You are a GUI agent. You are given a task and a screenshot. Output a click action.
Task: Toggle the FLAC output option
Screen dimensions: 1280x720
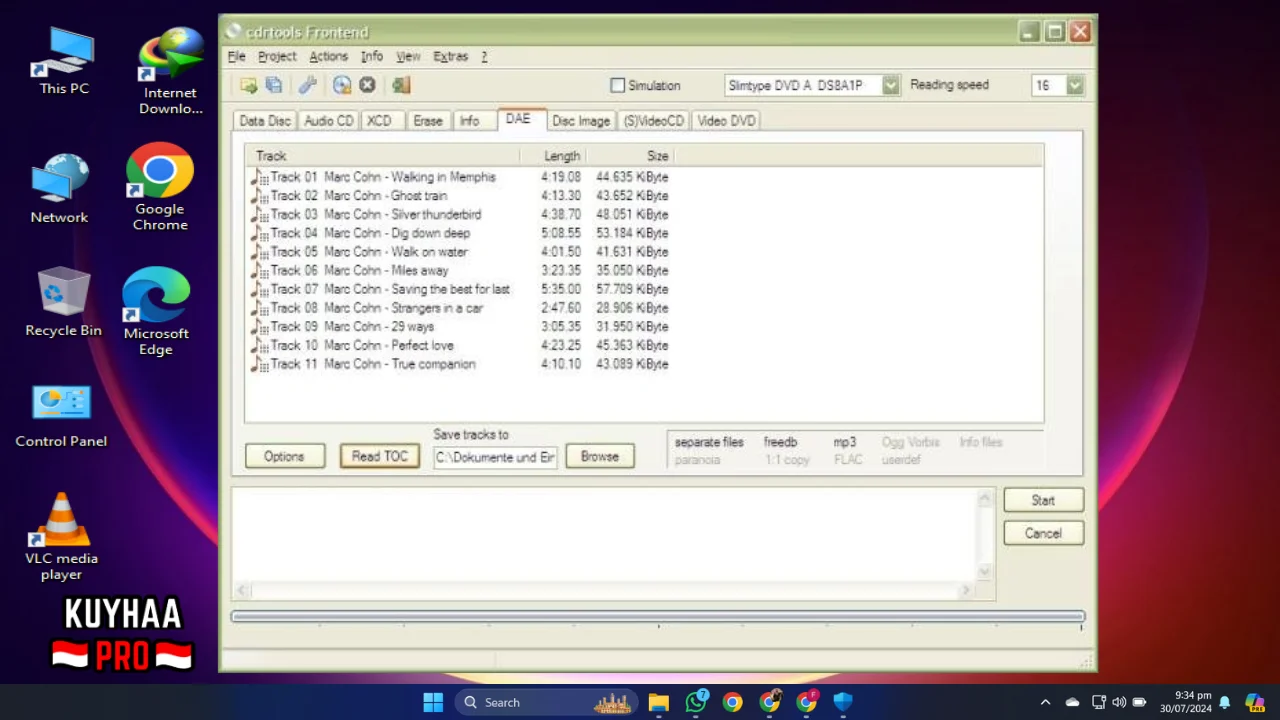848,460
